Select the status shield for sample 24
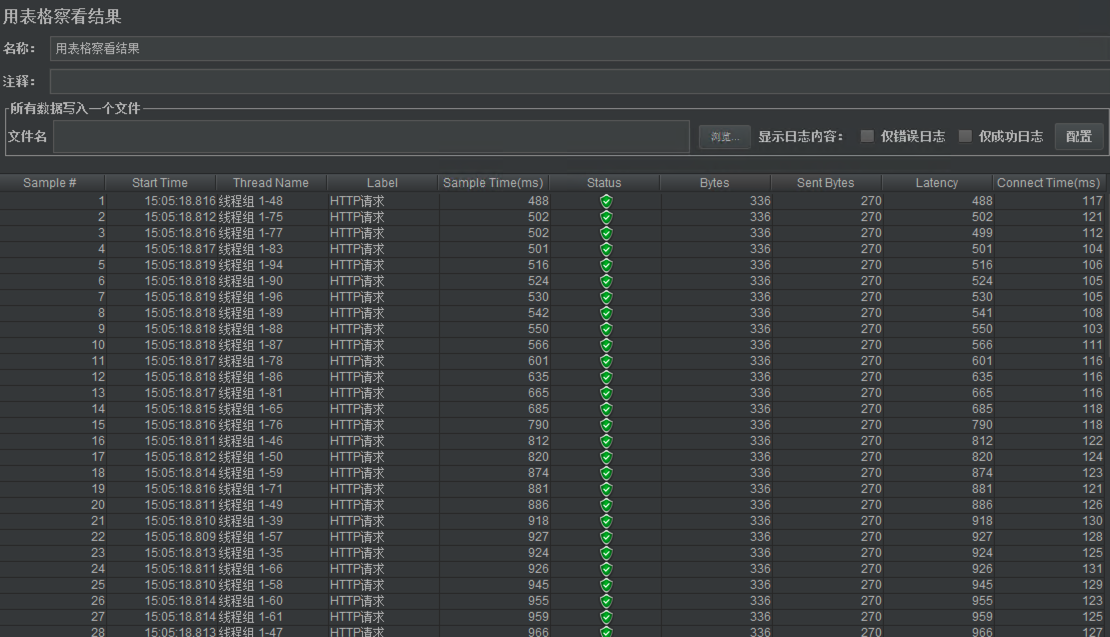This screenshot has height=637, width=1110. (x=605, y=569)
